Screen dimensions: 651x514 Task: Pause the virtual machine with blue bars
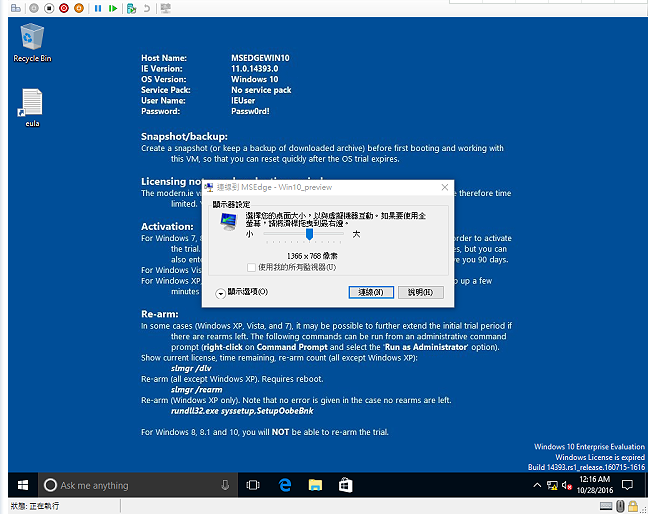click(x=98, y=8)
